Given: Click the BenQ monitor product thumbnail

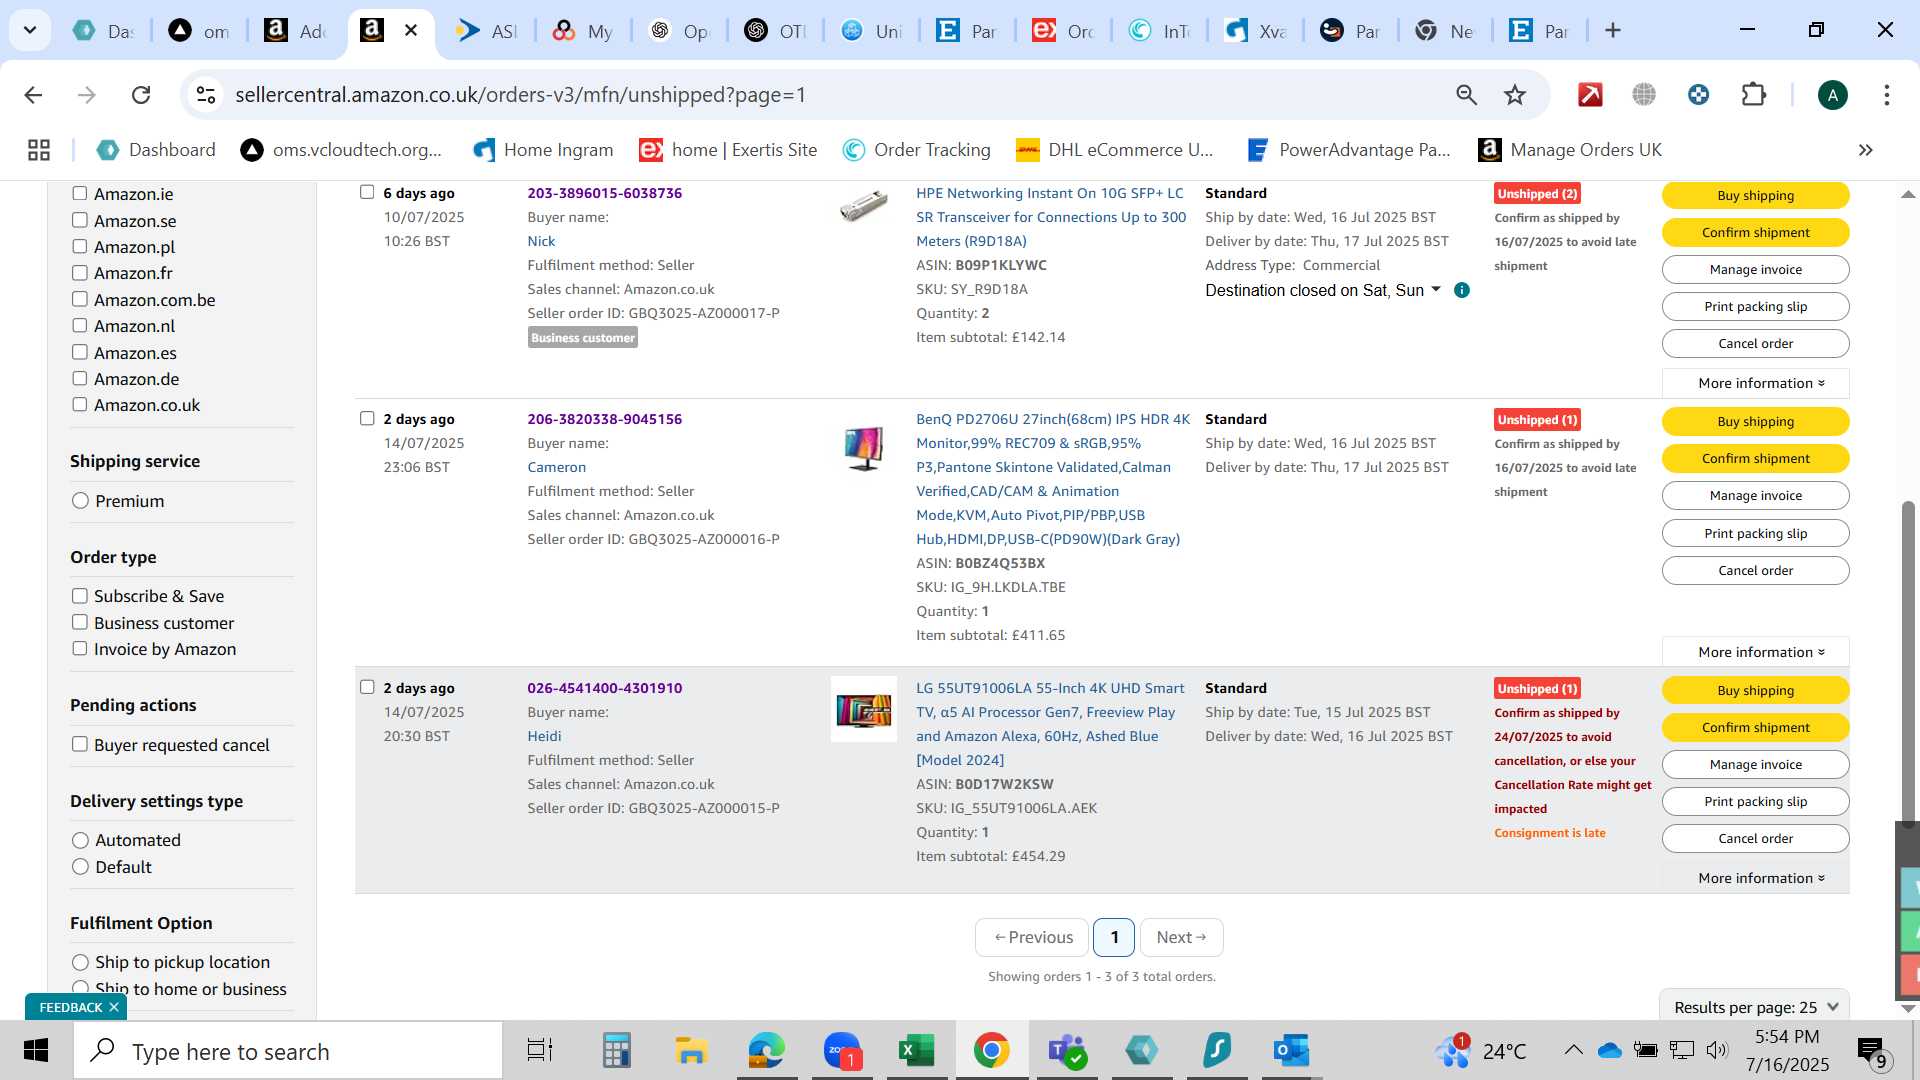Looking at the screenshot, I should 864,448.
